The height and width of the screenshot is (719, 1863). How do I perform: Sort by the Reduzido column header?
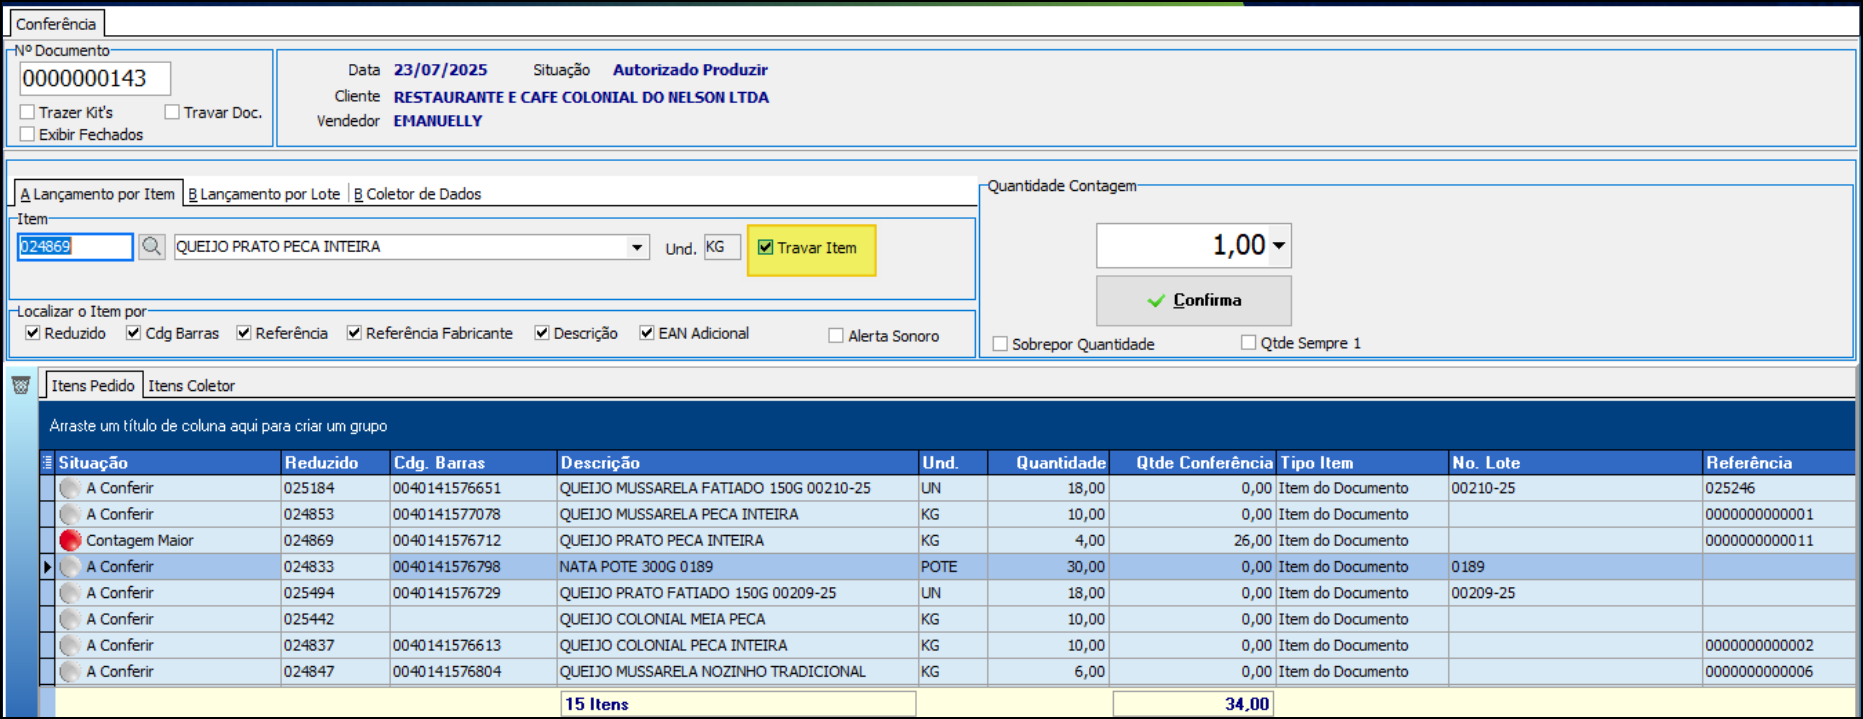click(x=335, y=462)
